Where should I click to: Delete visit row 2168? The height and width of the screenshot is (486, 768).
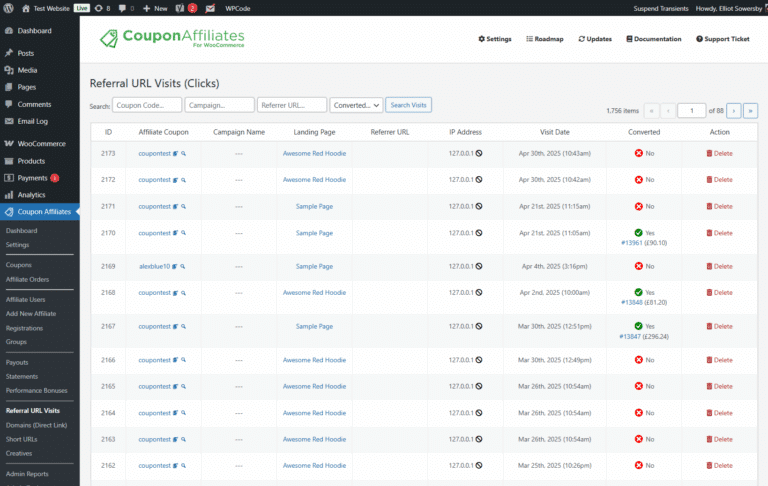[719, 292]
